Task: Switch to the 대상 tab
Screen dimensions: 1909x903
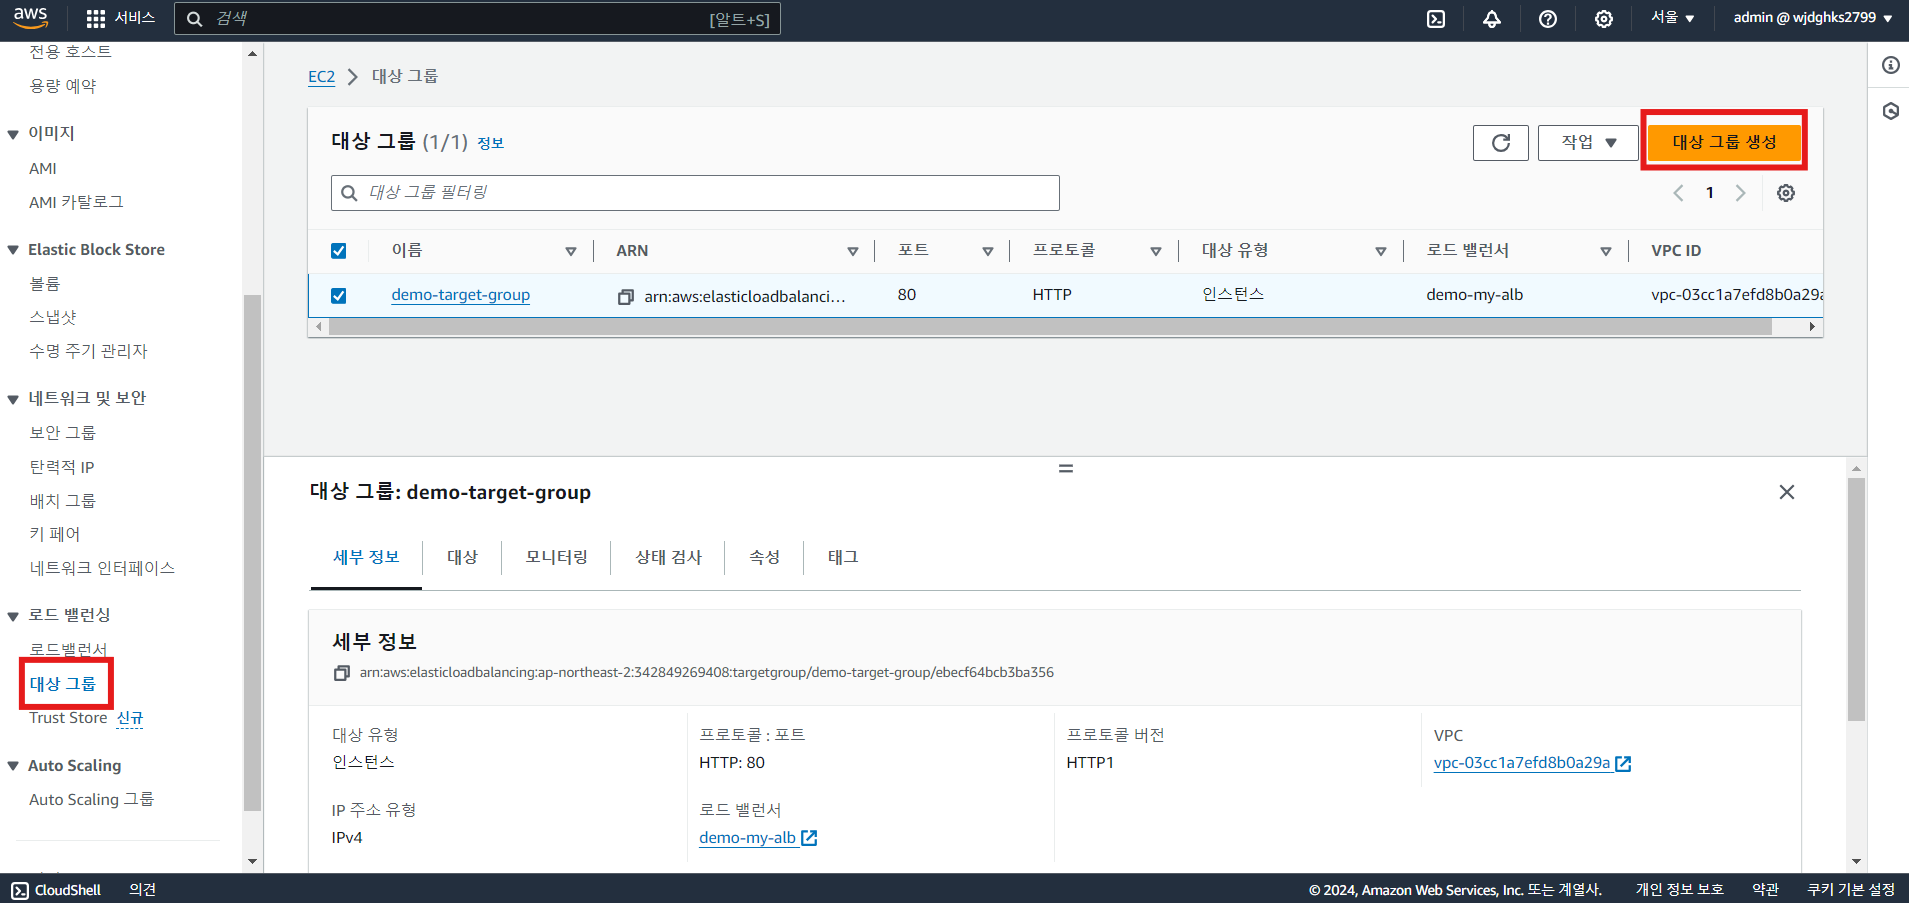Action: [462, 557]
